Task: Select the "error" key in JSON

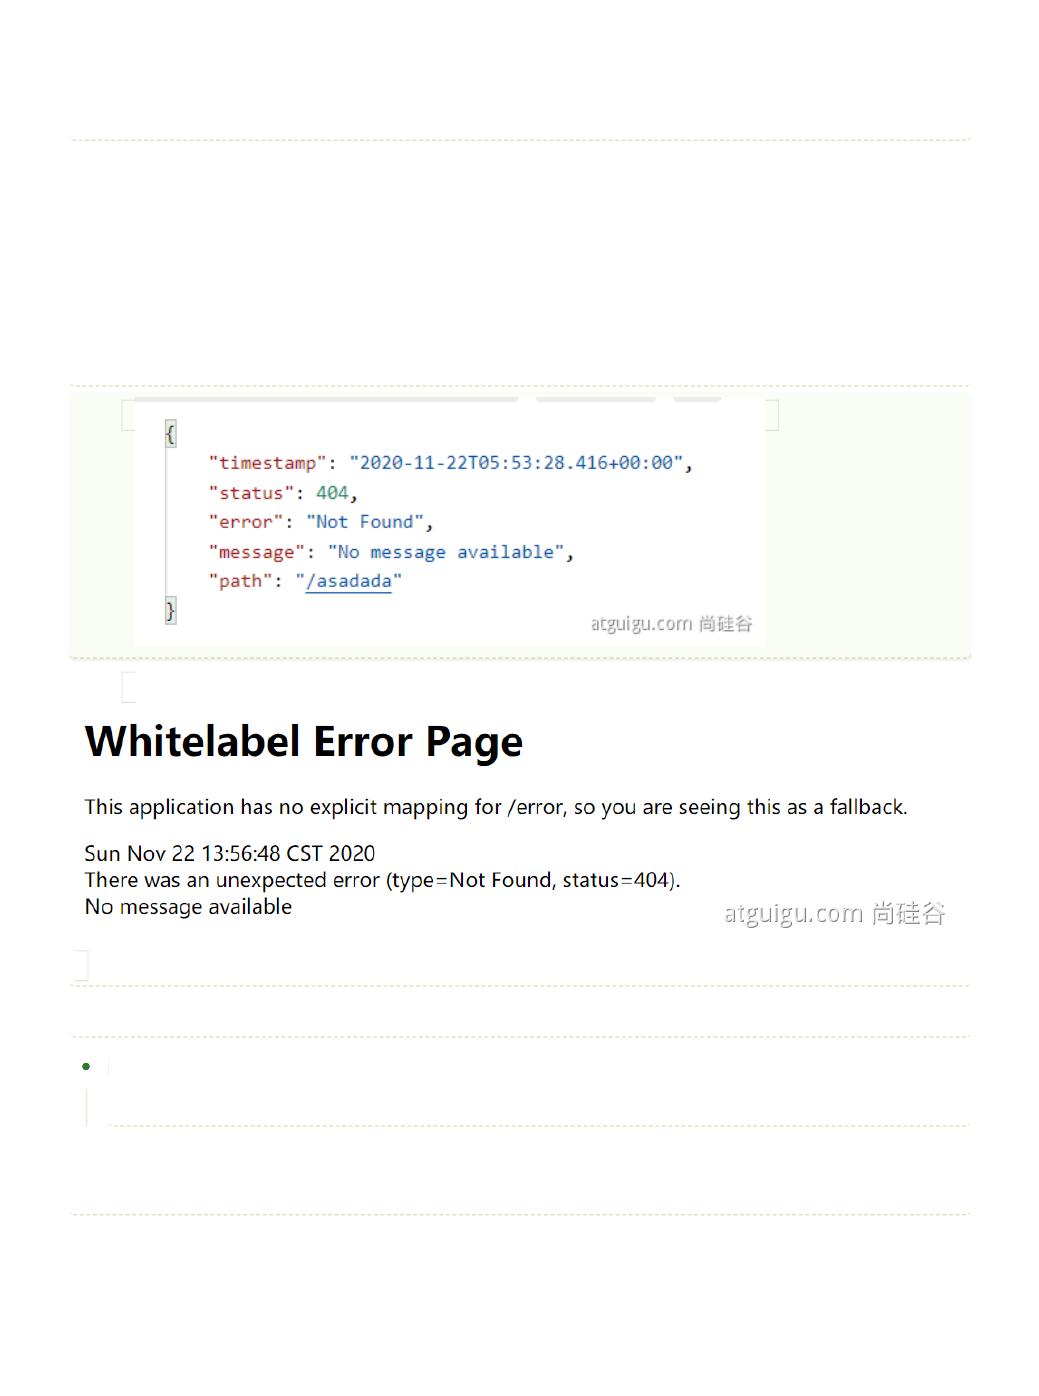Action: tap(246, 522)
